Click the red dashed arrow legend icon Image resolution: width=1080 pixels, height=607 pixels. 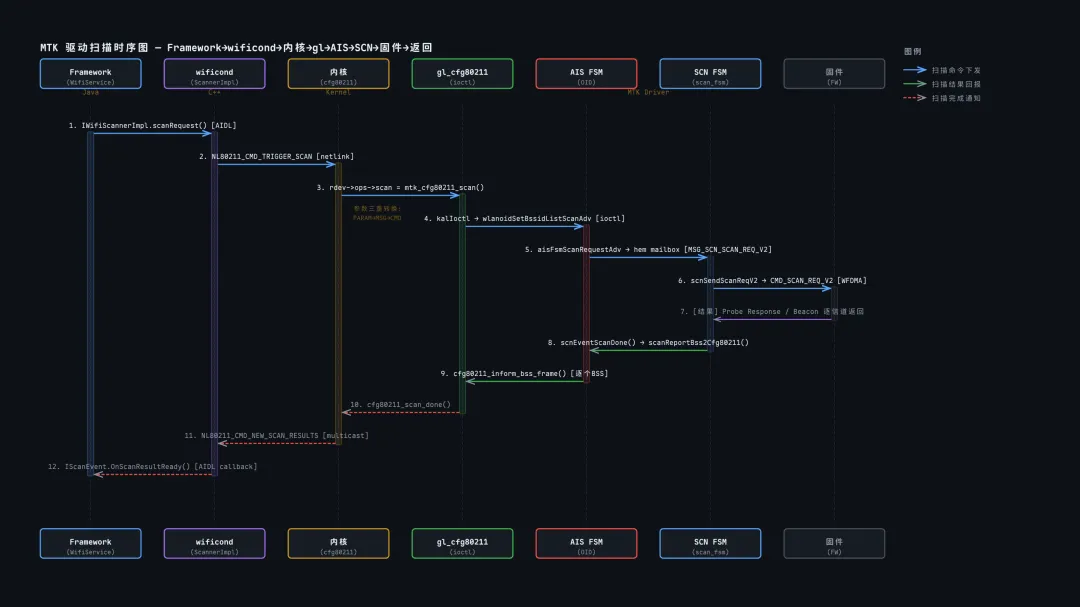915,98
